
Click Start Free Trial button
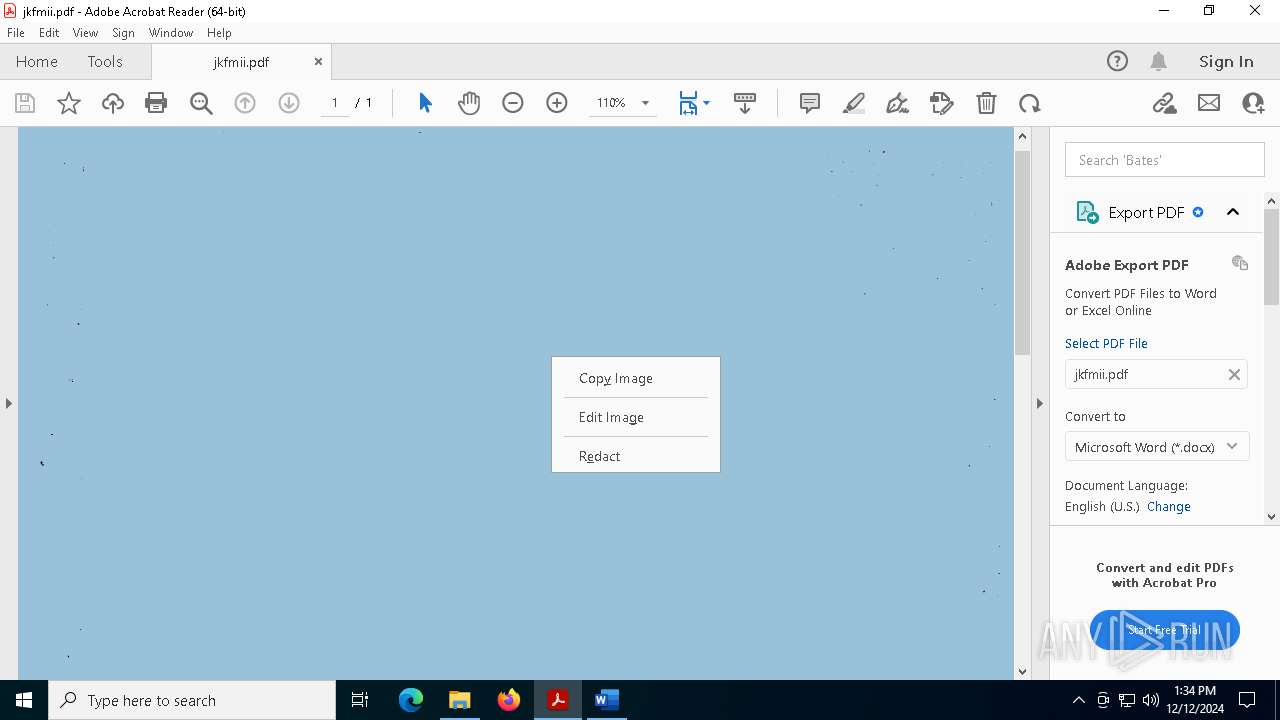click(1165, 630)
